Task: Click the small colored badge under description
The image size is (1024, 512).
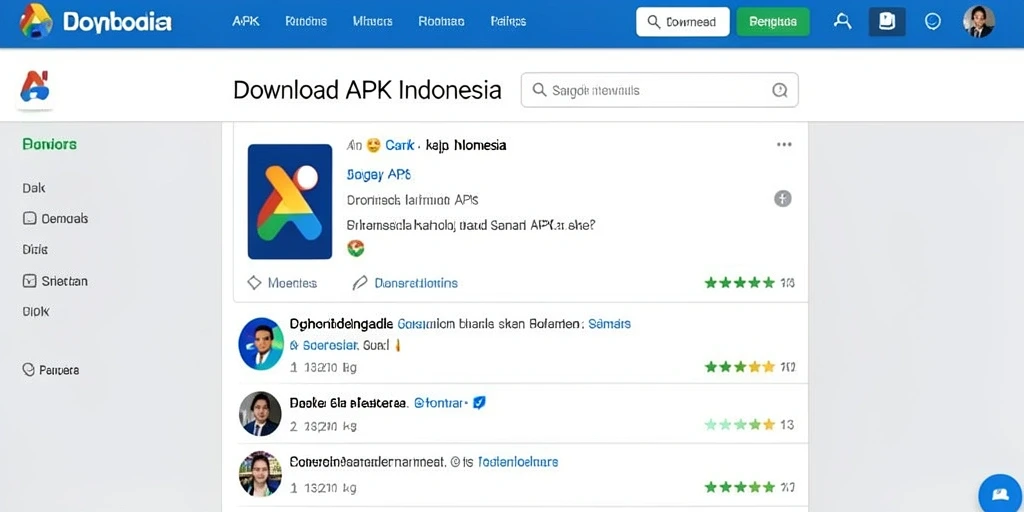Action: pyautogui.click(x=355, y=248)
